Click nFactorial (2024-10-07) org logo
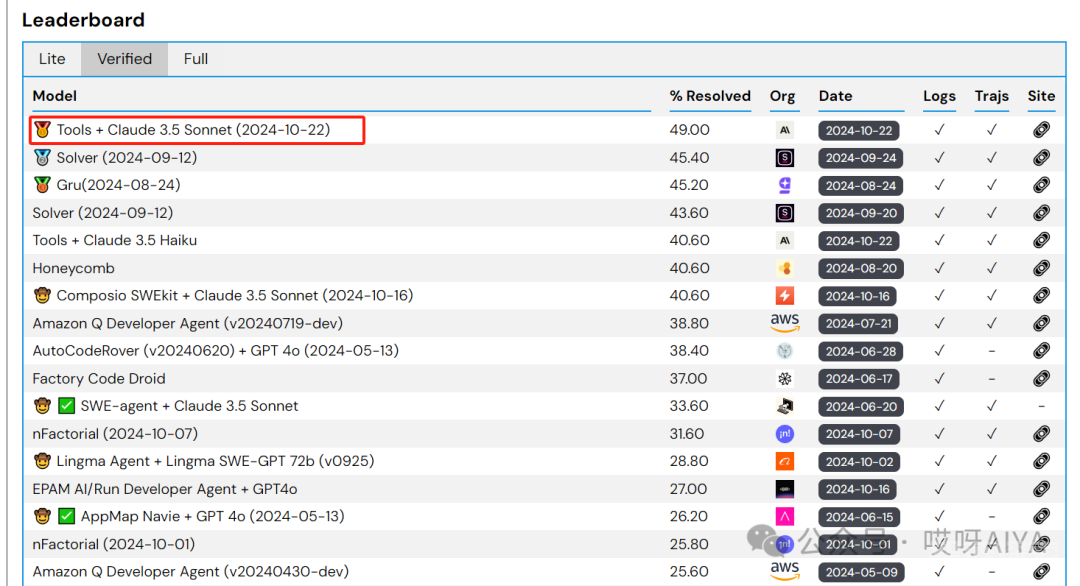Viewport: 1080px width, 586px height. tap(785, 434)
